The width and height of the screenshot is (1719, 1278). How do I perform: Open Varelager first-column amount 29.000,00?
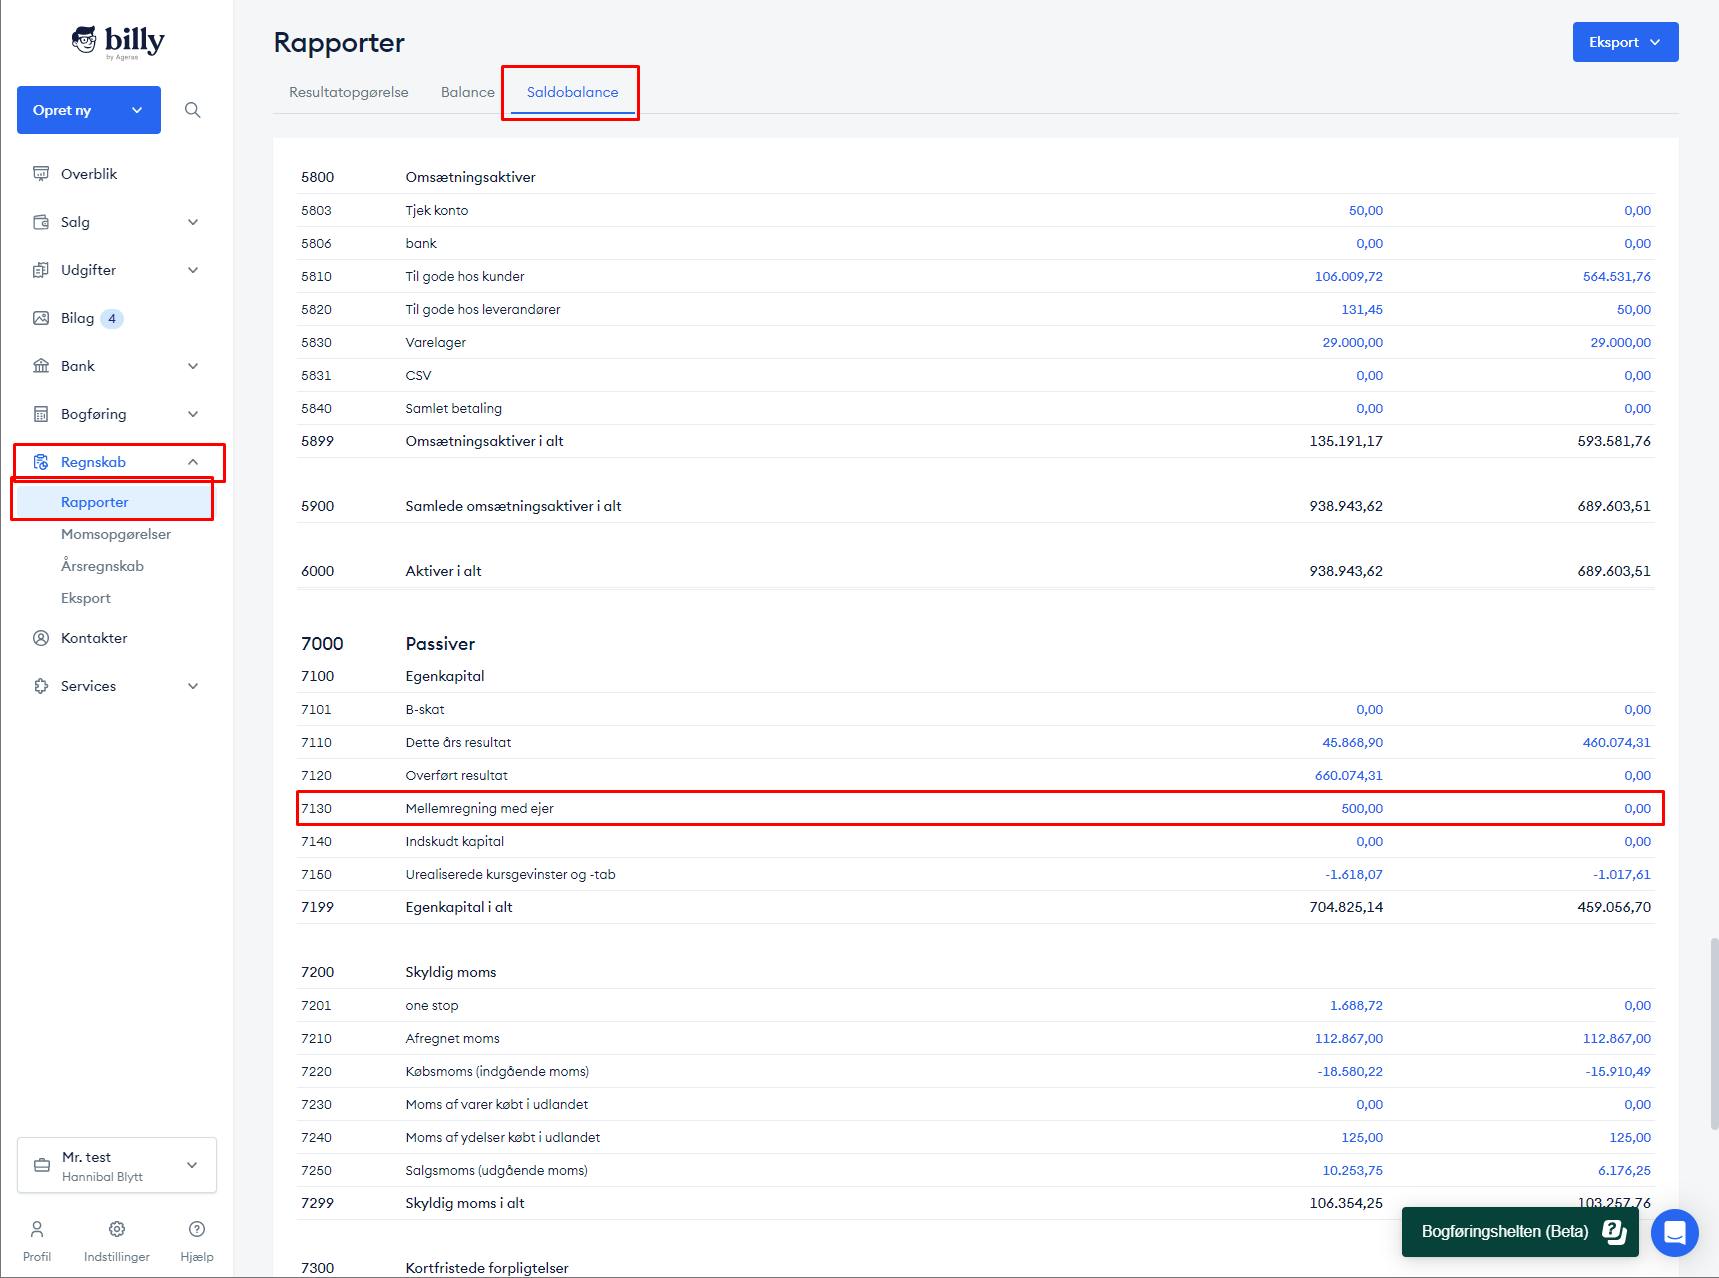1352,342
